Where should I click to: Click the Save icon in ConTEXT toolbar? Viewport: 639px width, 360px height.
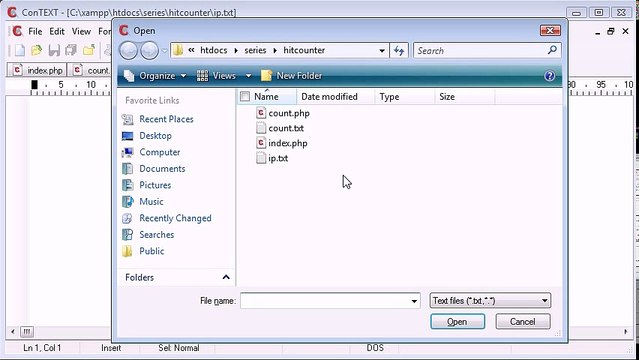(54, 50)
